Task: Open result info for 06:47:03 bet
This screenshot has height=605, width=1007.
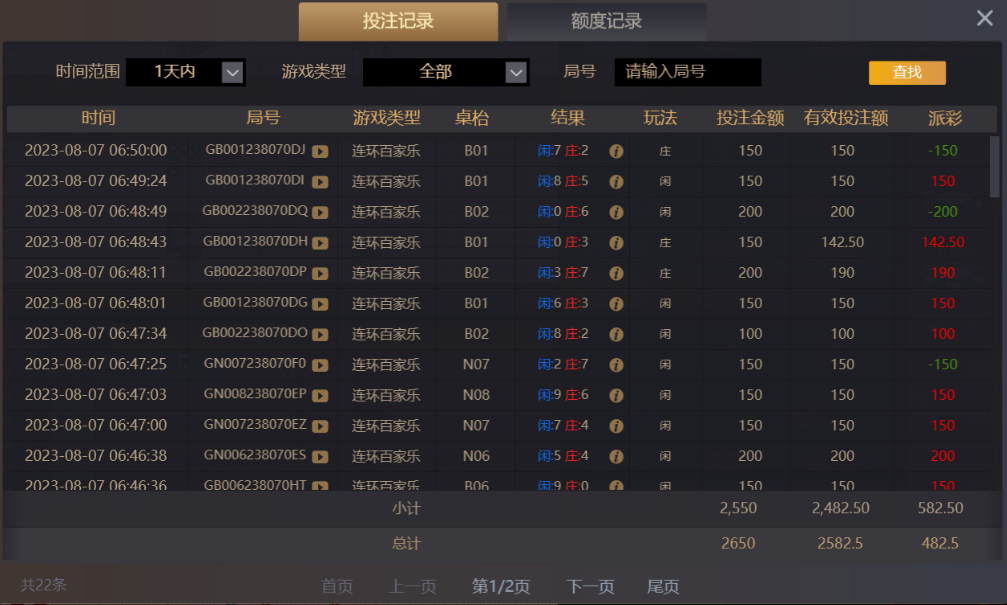Action: pos(616,396)
